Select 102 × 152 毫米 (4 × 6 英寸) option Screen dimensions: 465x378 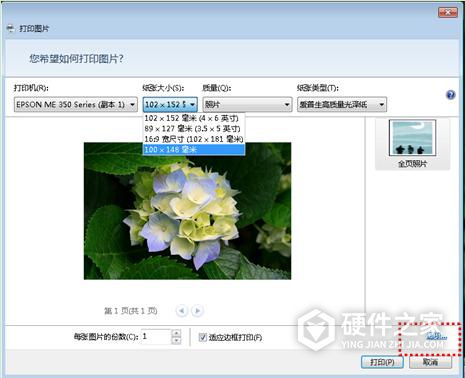pos(194,118)
